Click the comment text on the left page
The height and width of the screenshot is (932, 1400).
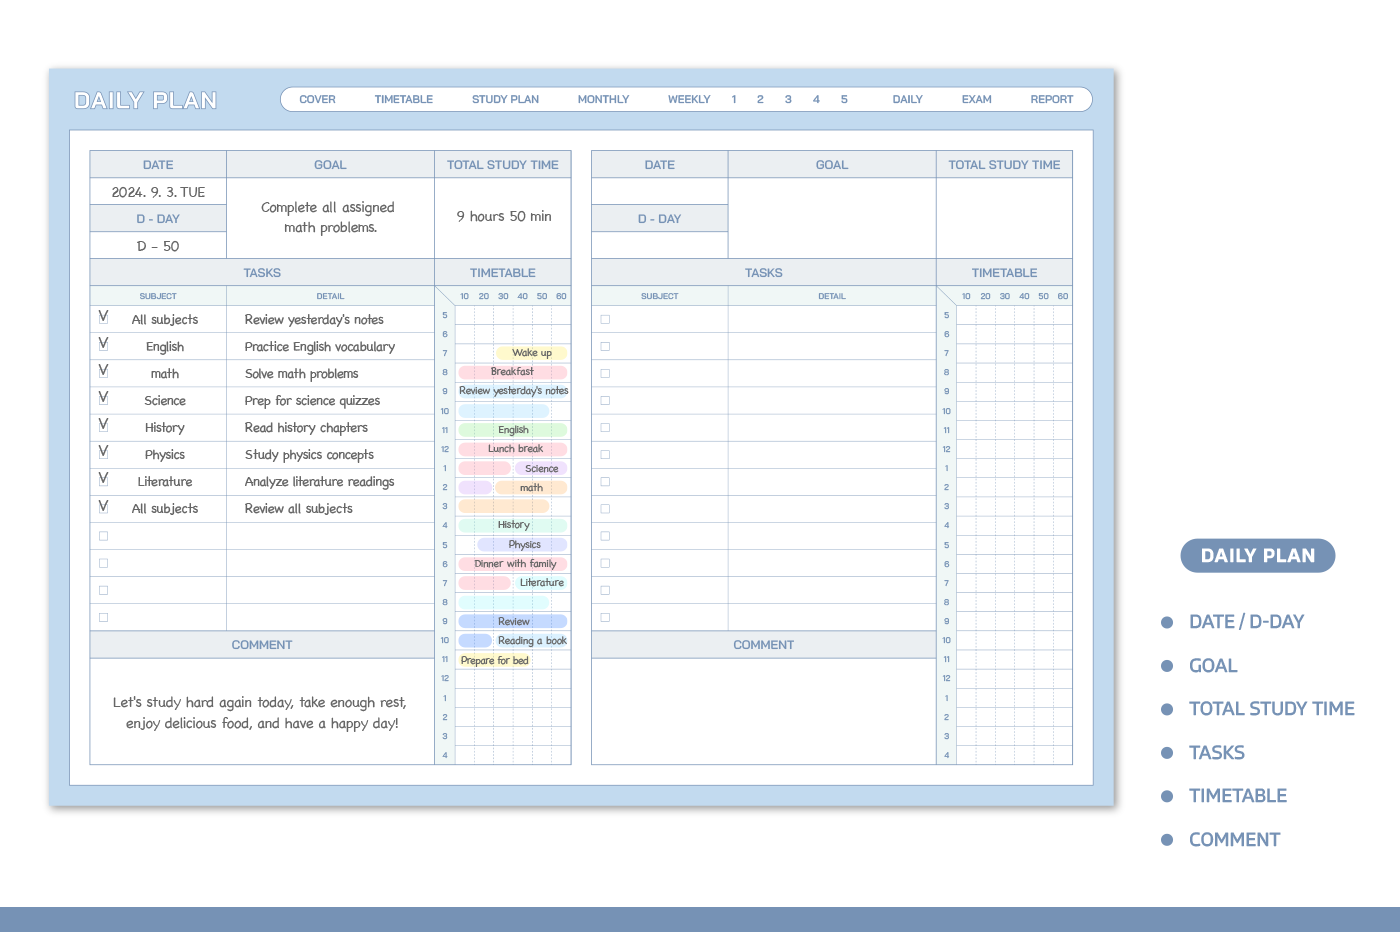click(x=262, y=713)
